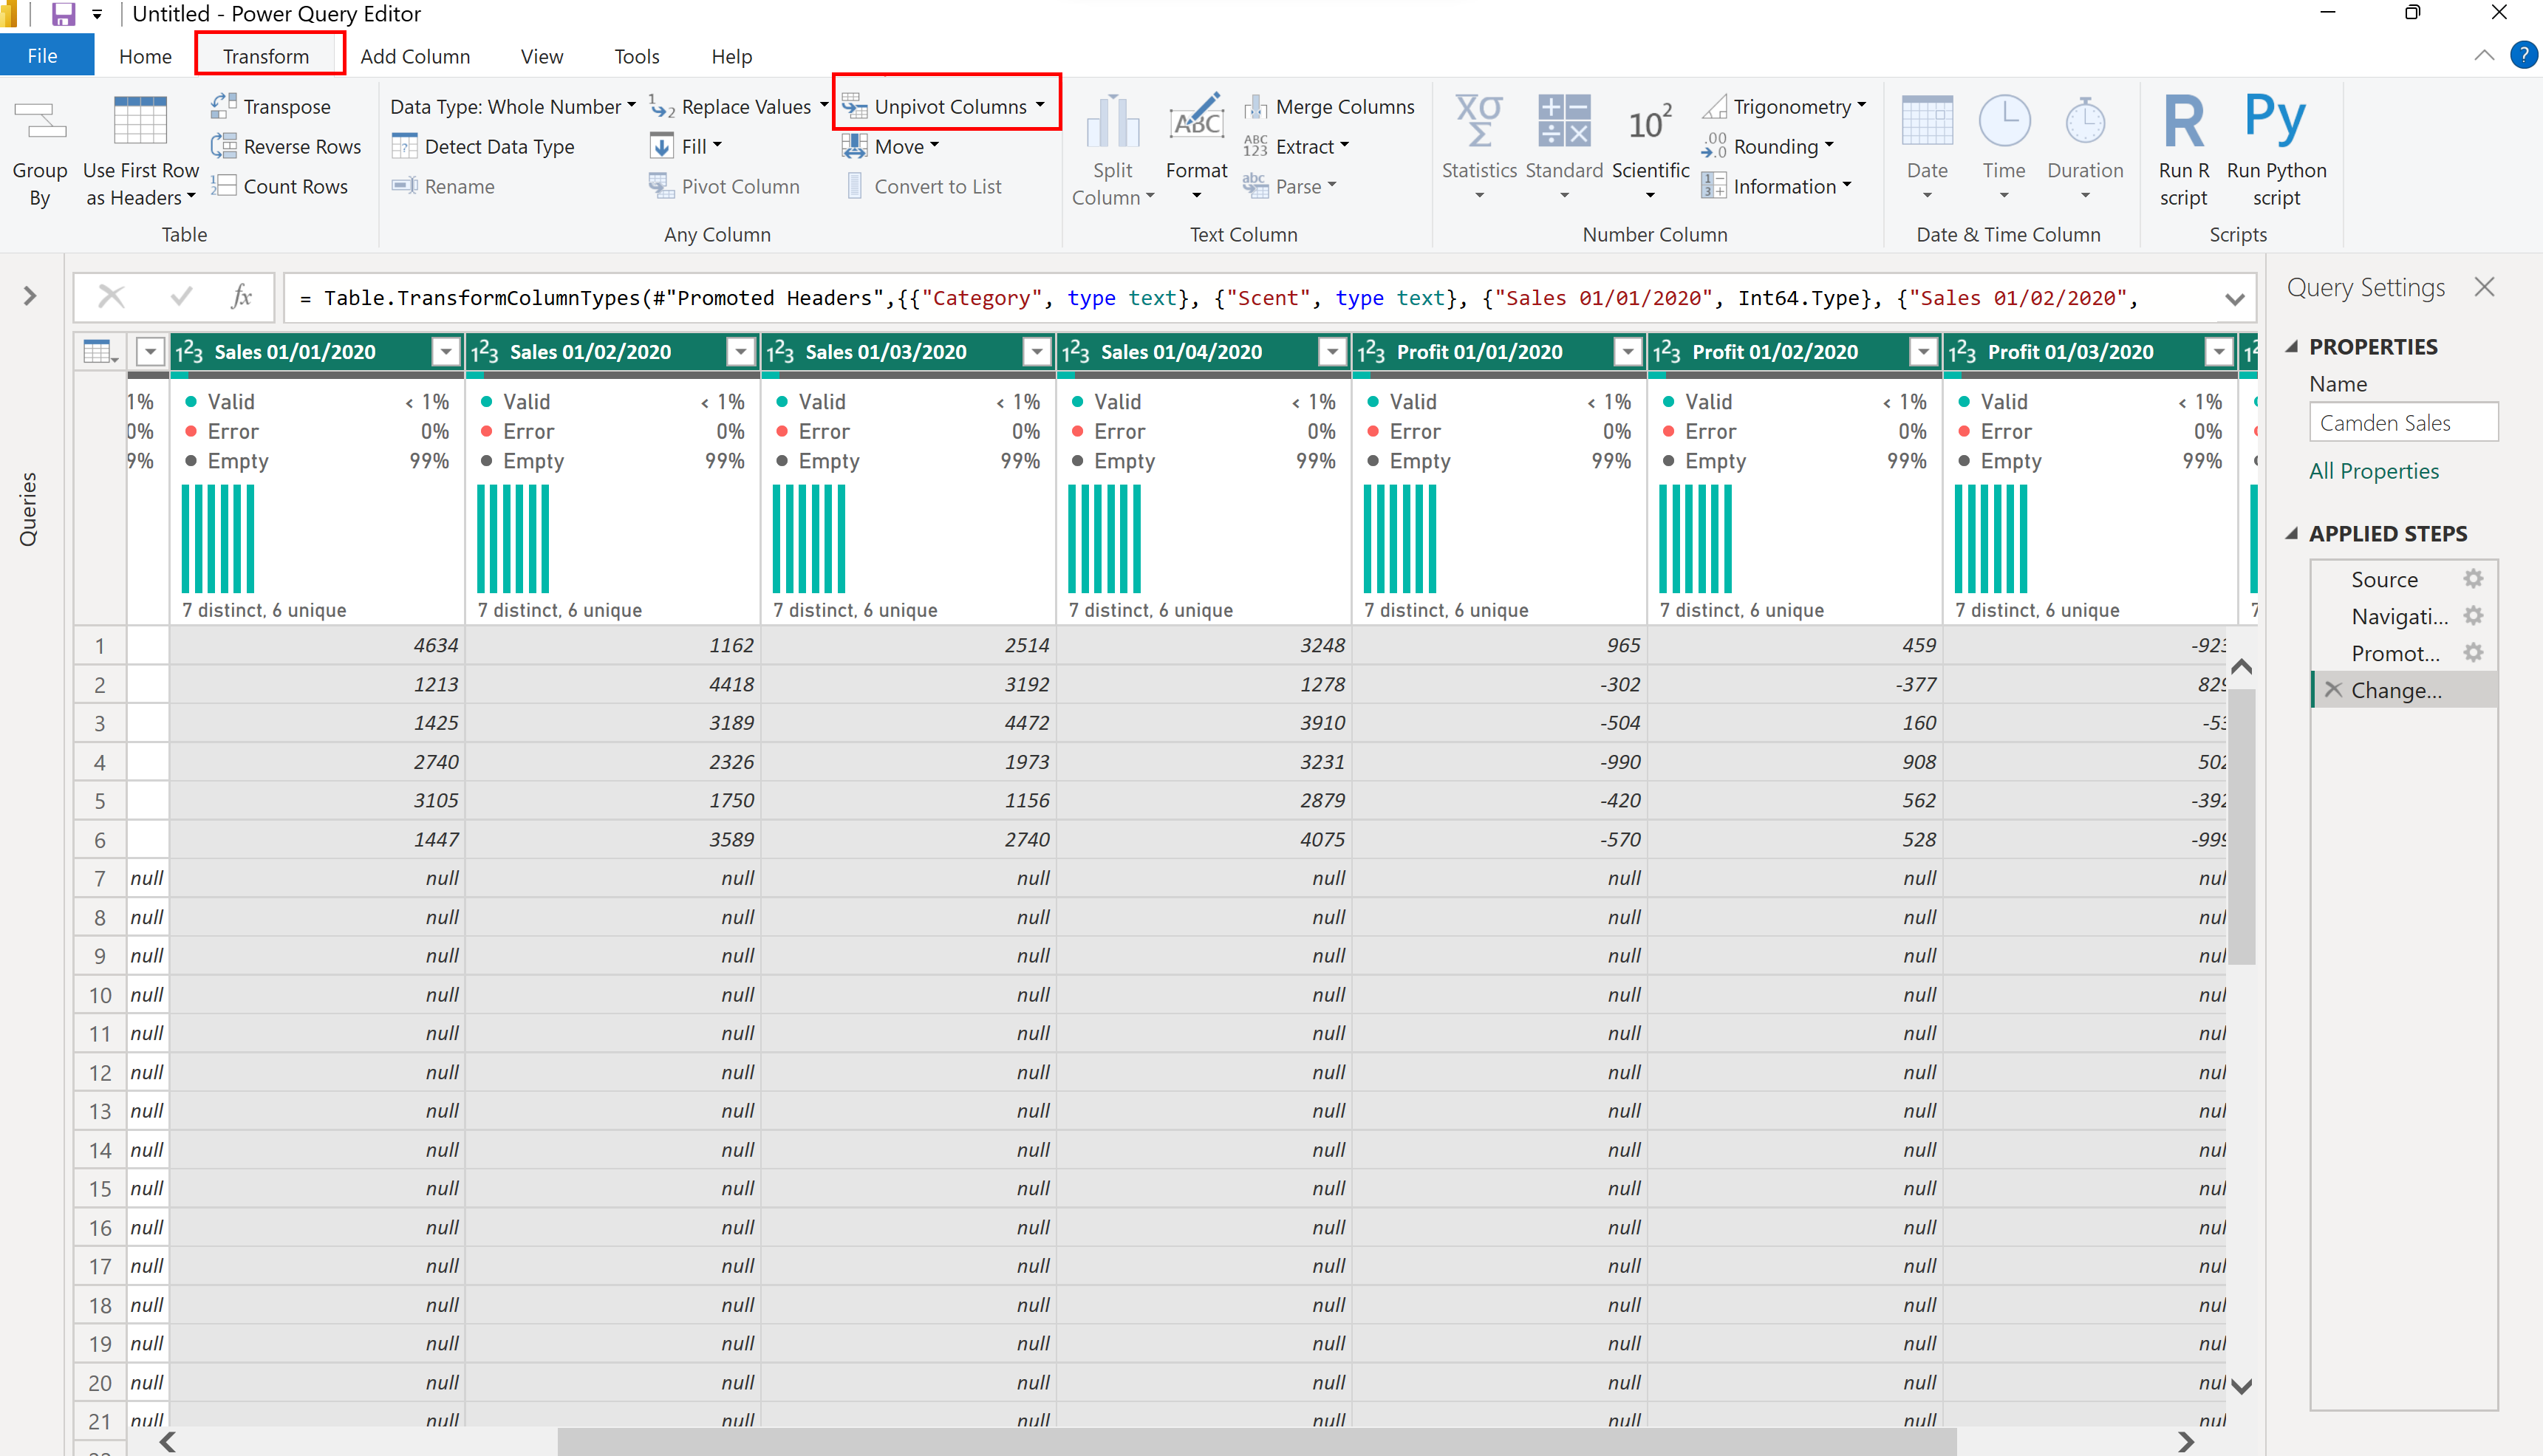The height and width of the screenshot is (1456, 2543).
Task: Switch to the Add Column tab
Action: 415,56
